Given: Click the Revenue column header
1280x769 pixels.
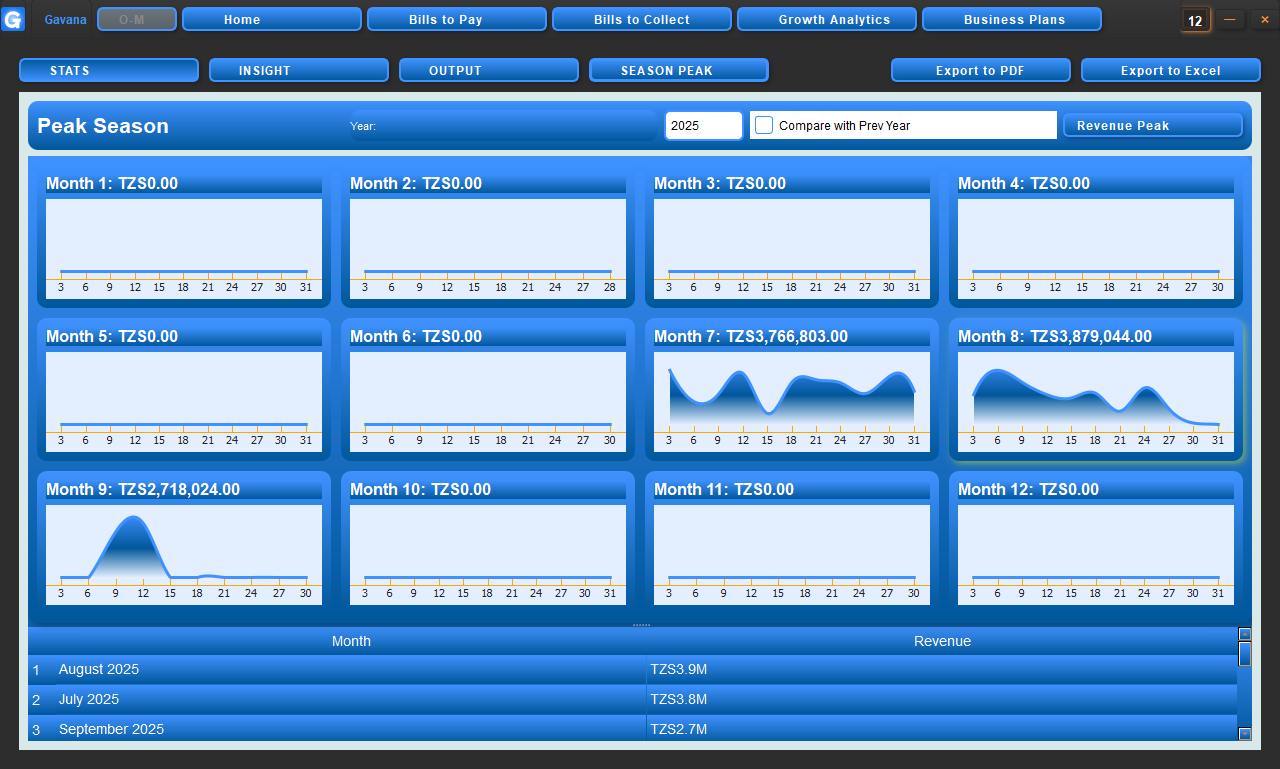Looking at the screenshot, I should coord(942,641).
